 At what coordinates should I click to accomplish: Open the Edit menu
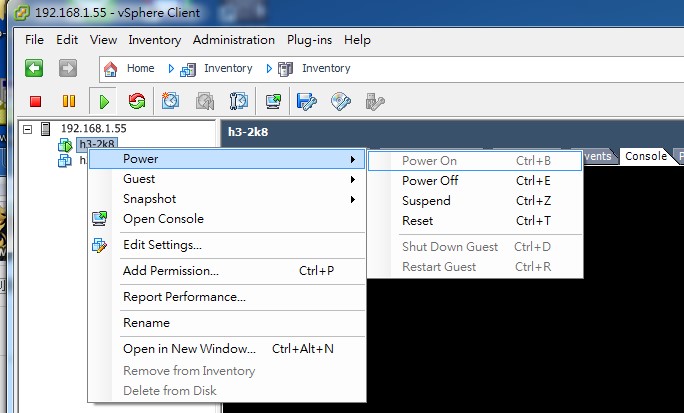click(x=67, y=40)
